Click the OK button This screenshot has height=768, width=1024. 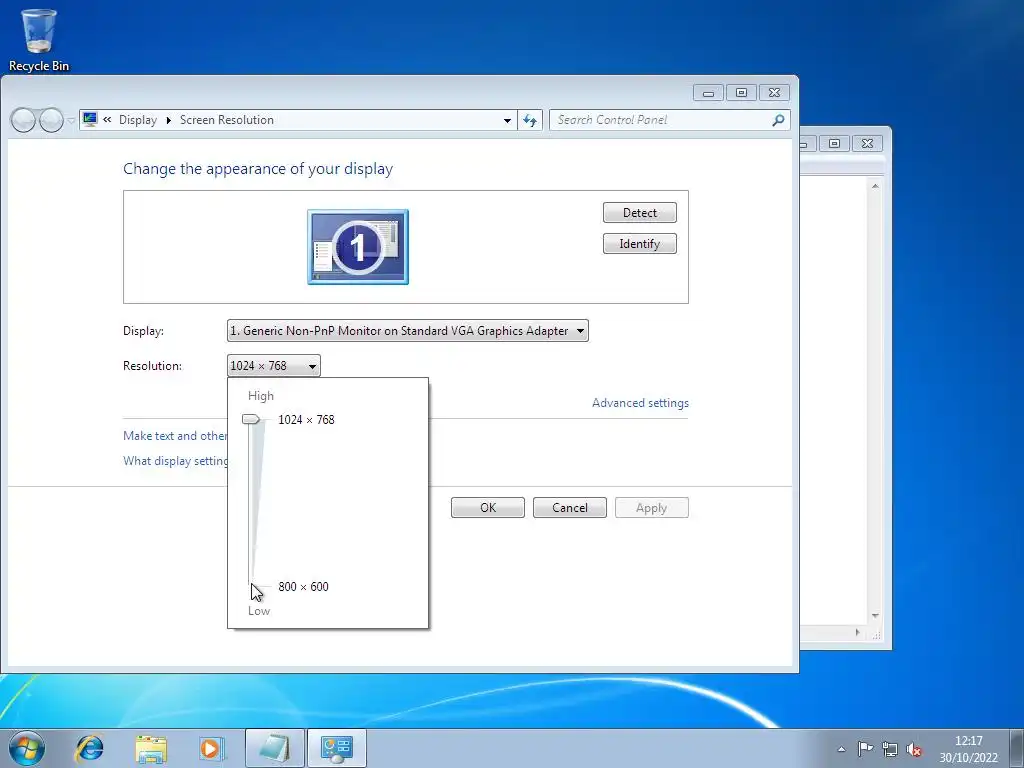click(488, 508)
